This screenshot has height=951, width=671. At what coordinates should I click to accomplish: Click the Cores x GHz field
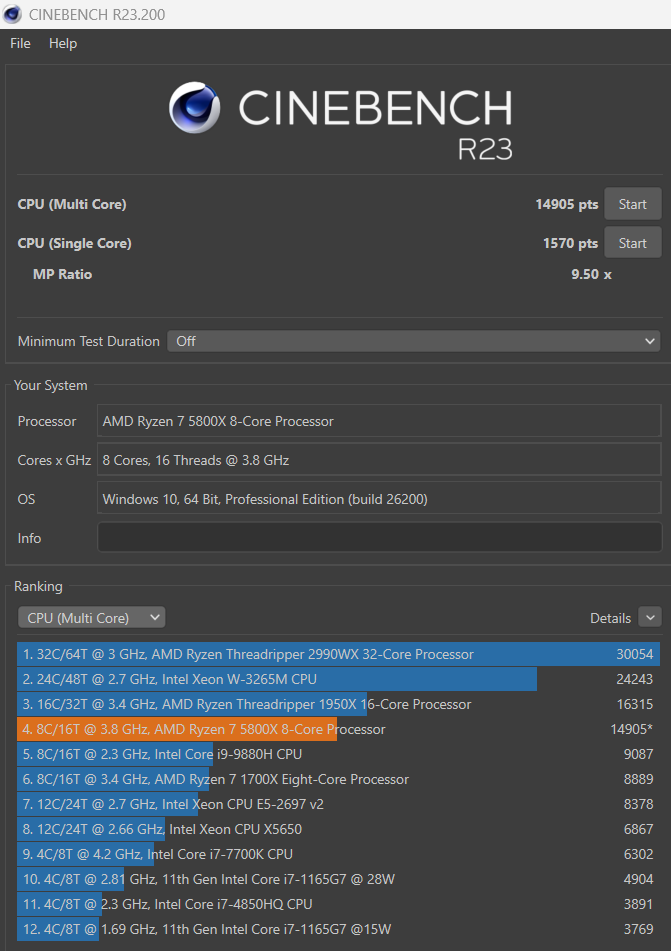(x=379, y=460)
